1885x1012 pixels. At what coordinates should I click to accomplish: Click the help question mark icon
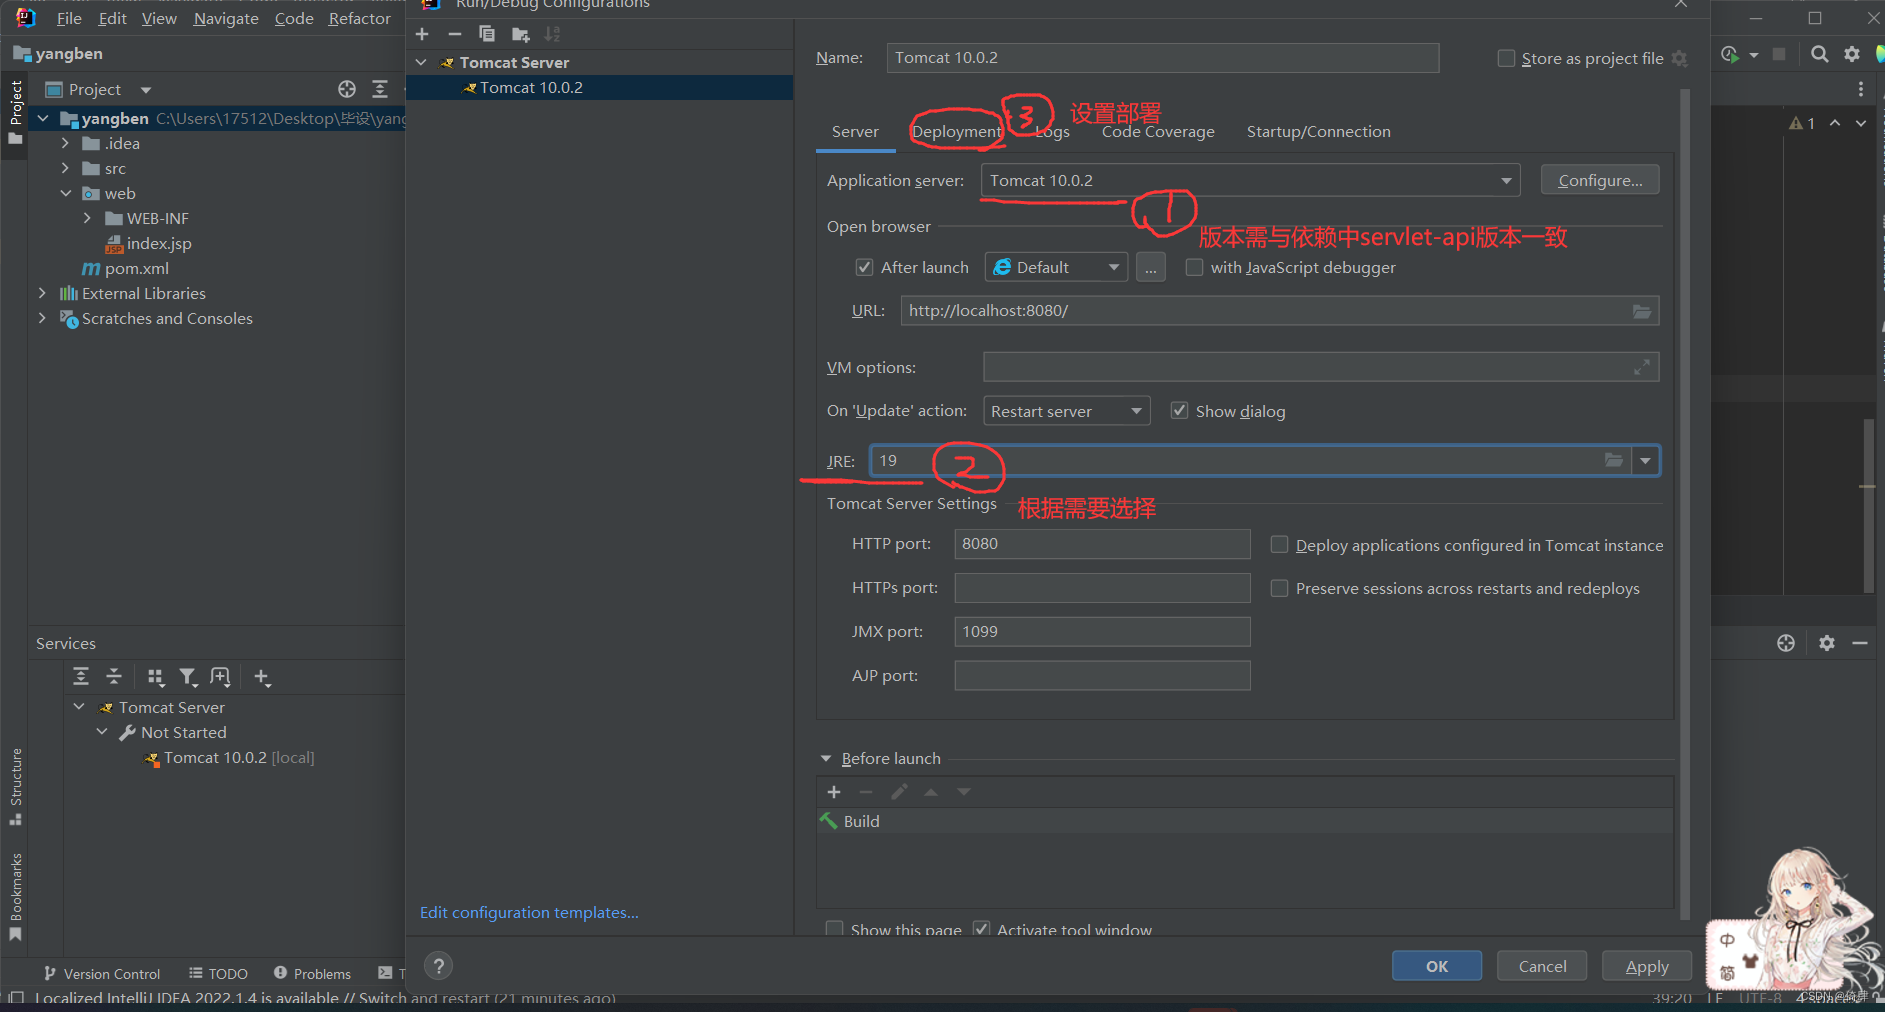coord(438,966)
